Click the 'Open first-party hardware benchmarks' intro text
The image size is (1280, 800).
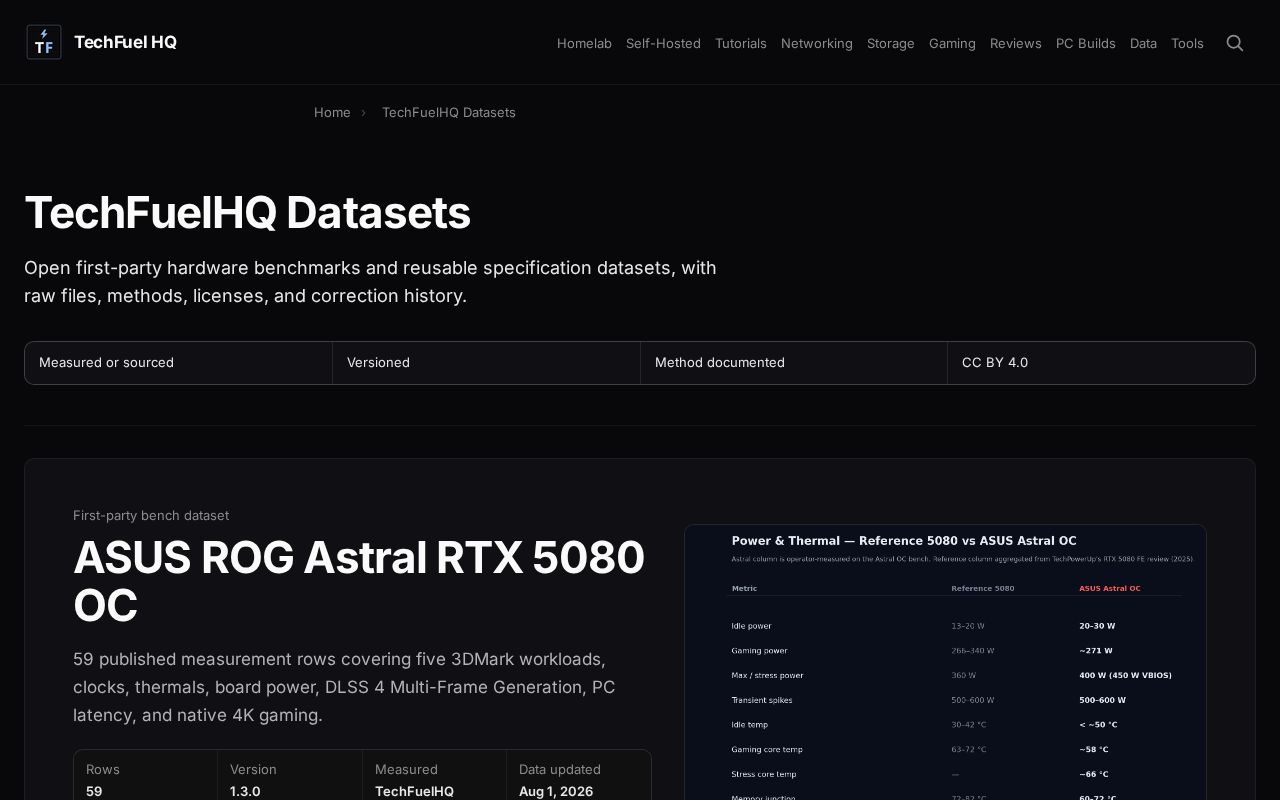click(x=370, y=282)
